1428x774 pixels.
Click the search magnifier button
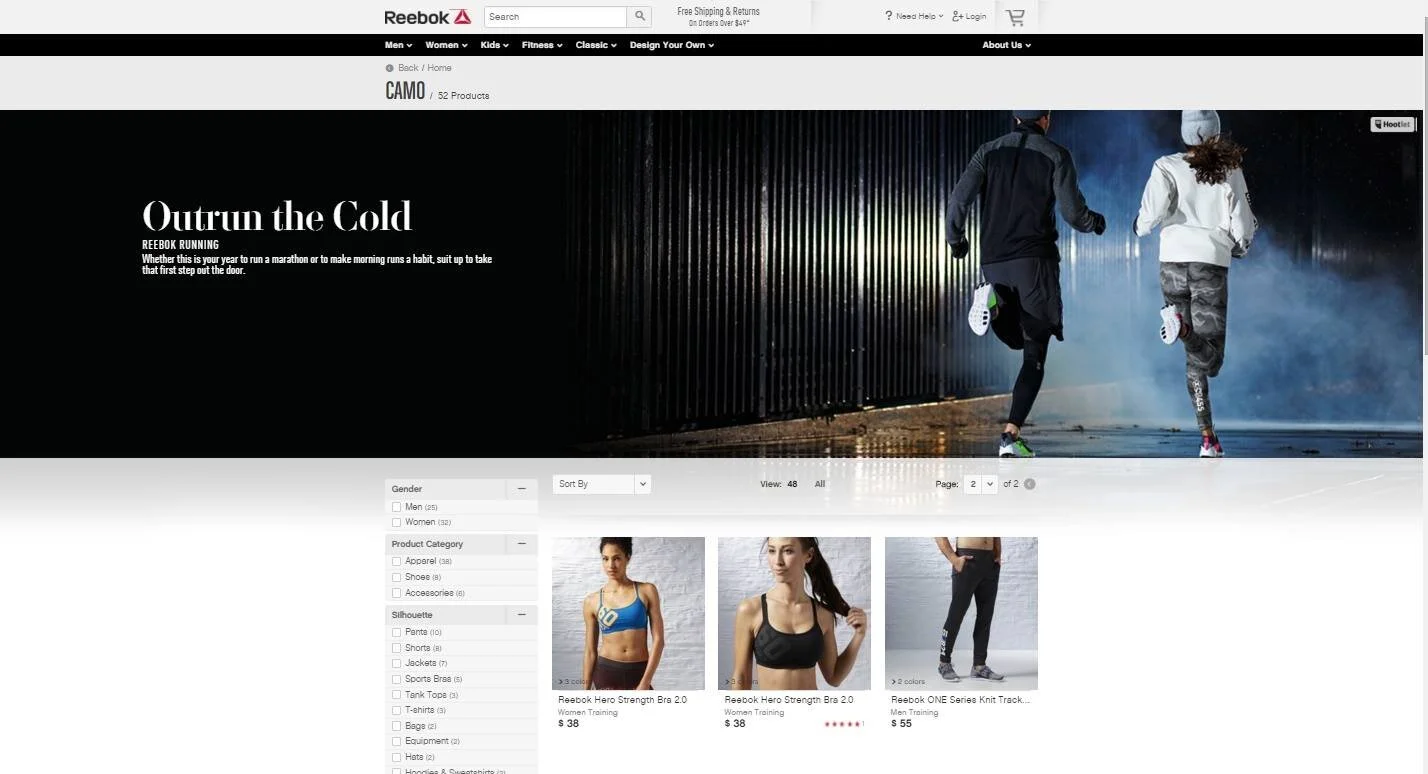639,16
